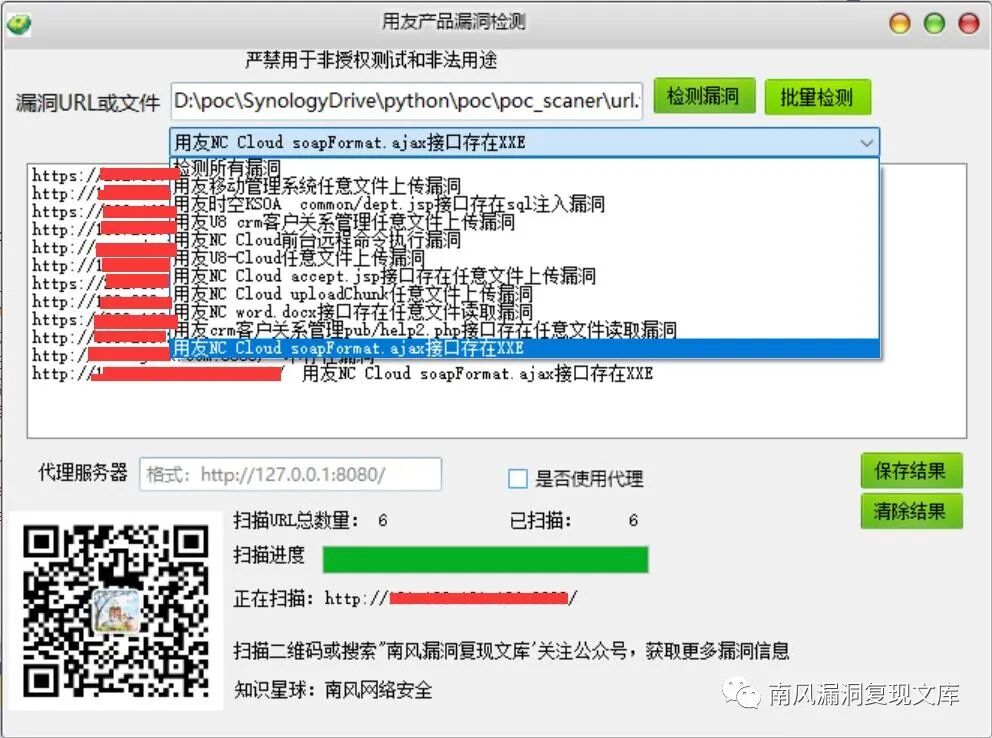
Task: Clear results with 清除结果 button
Action: pos(911,510)
